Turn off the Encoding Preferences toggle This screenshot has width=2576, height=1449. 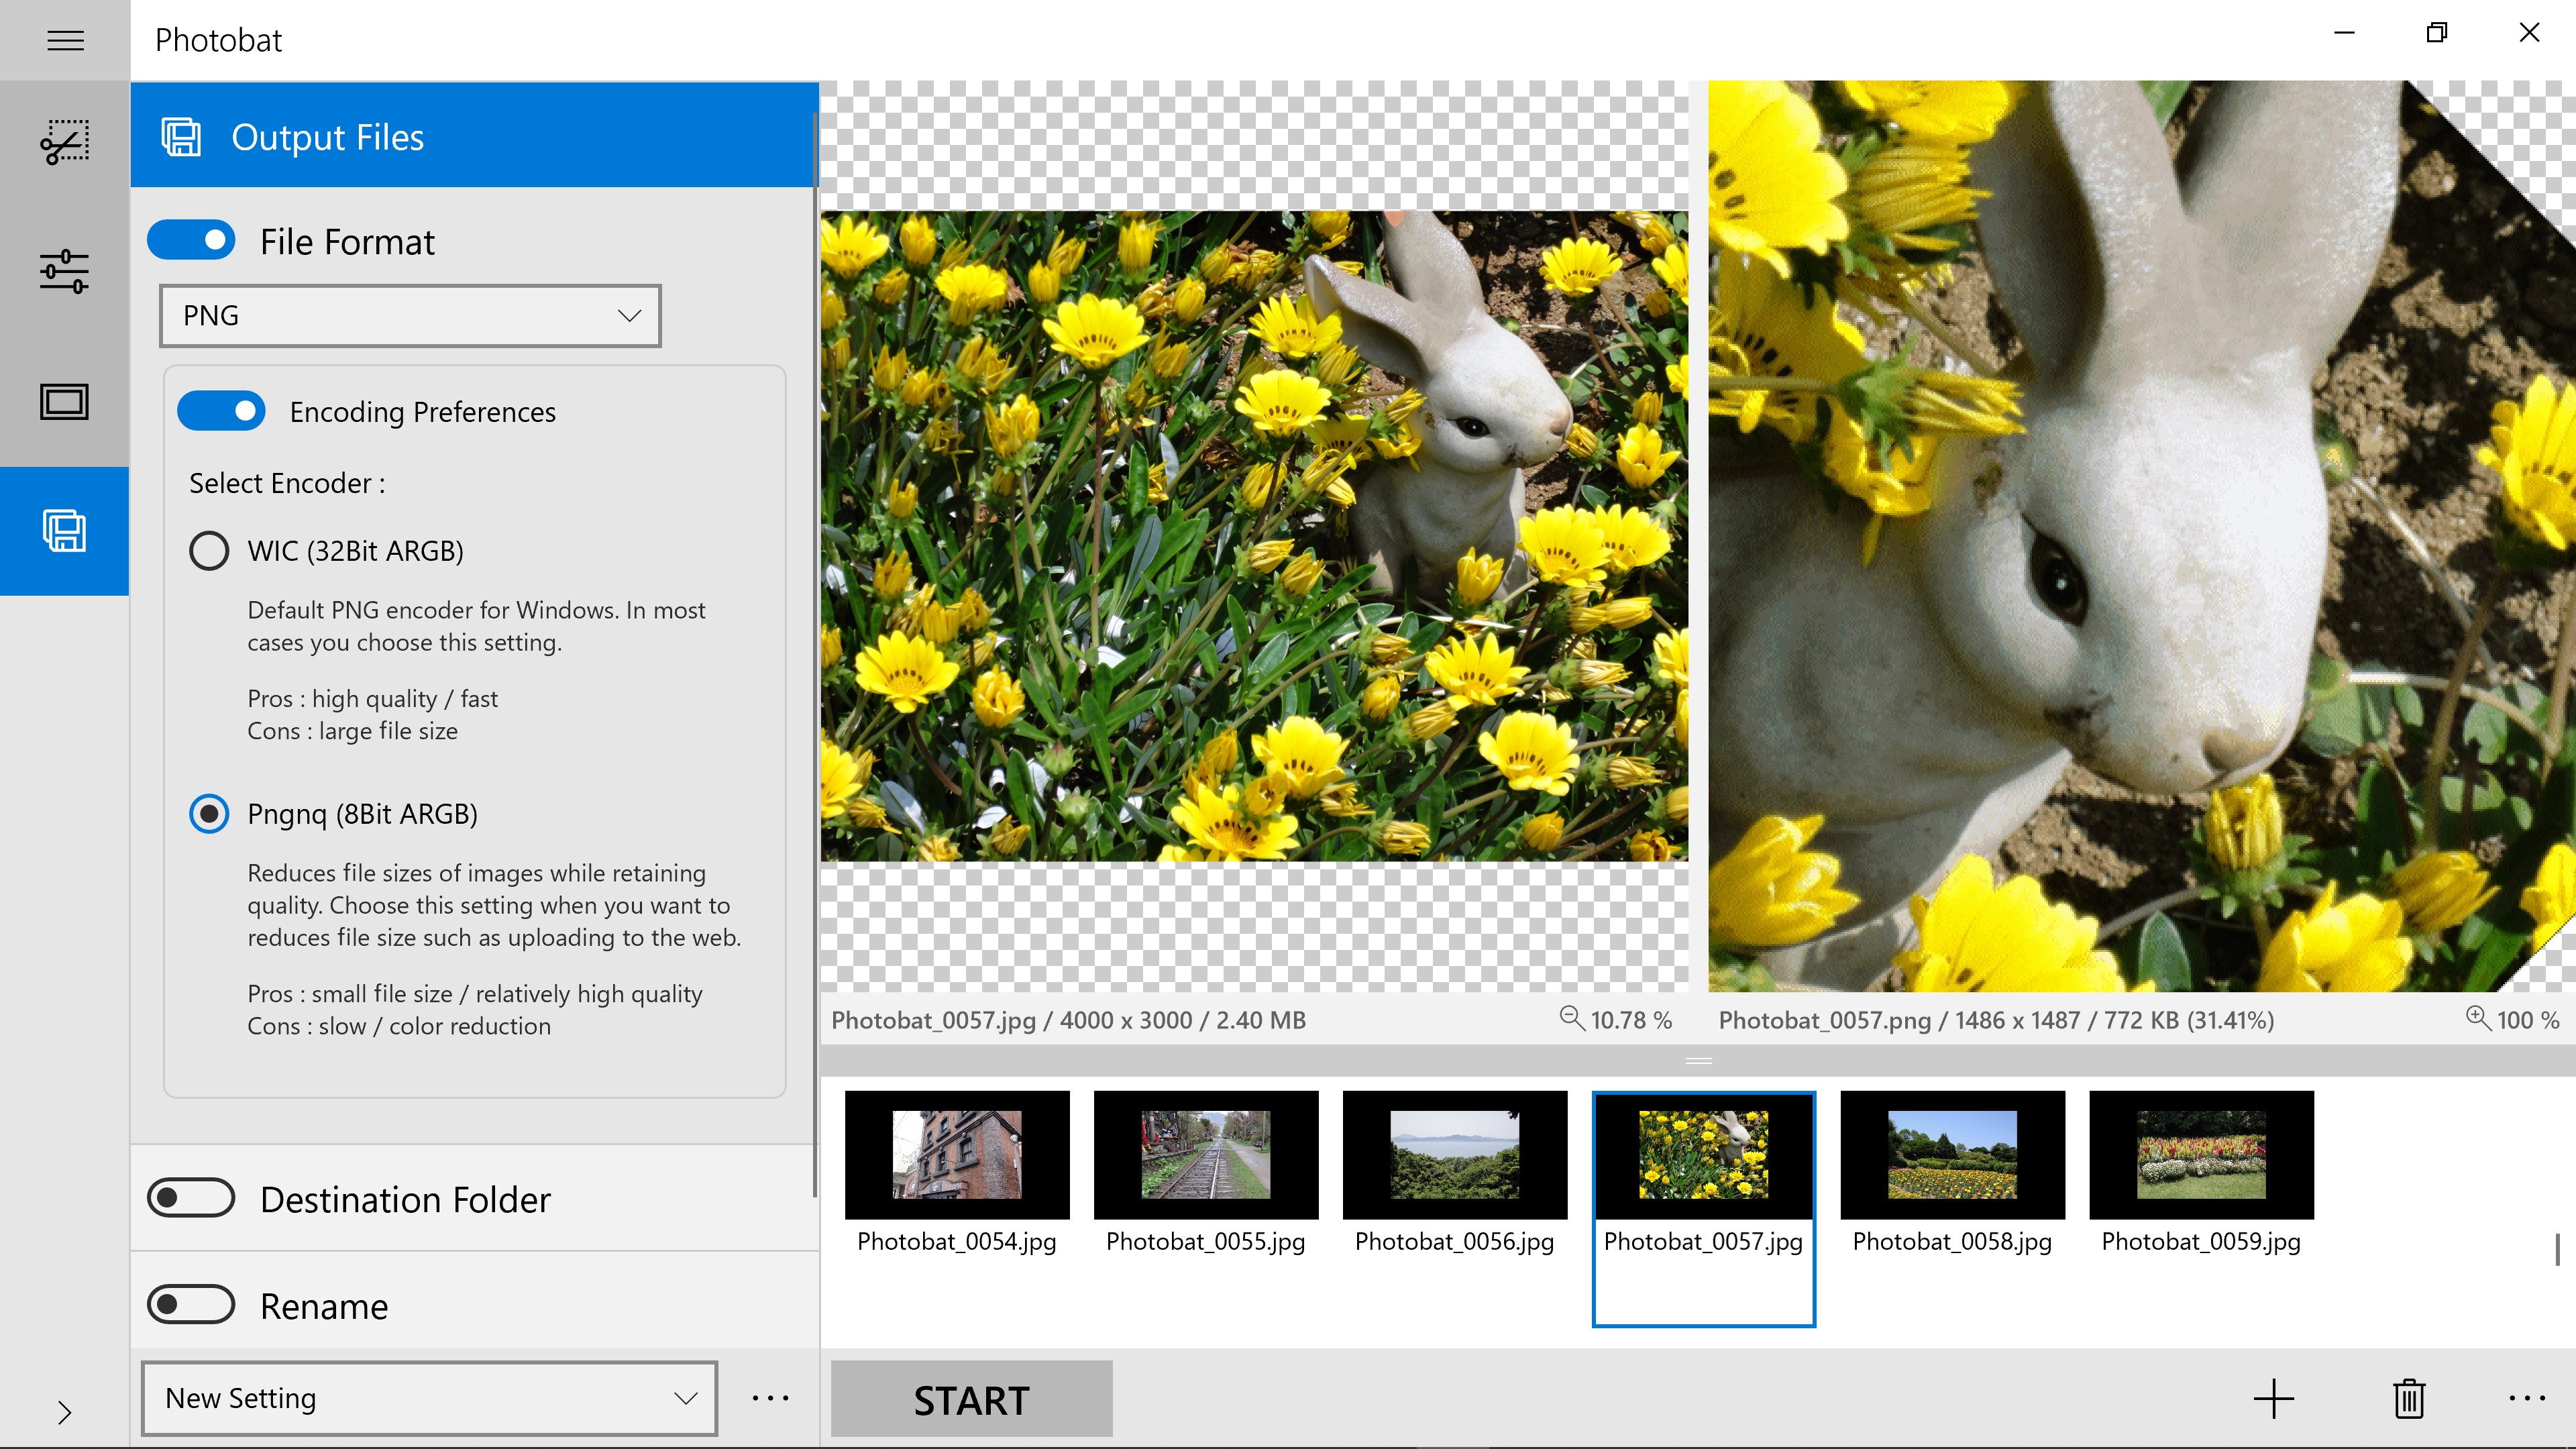(x=221, y=411)
